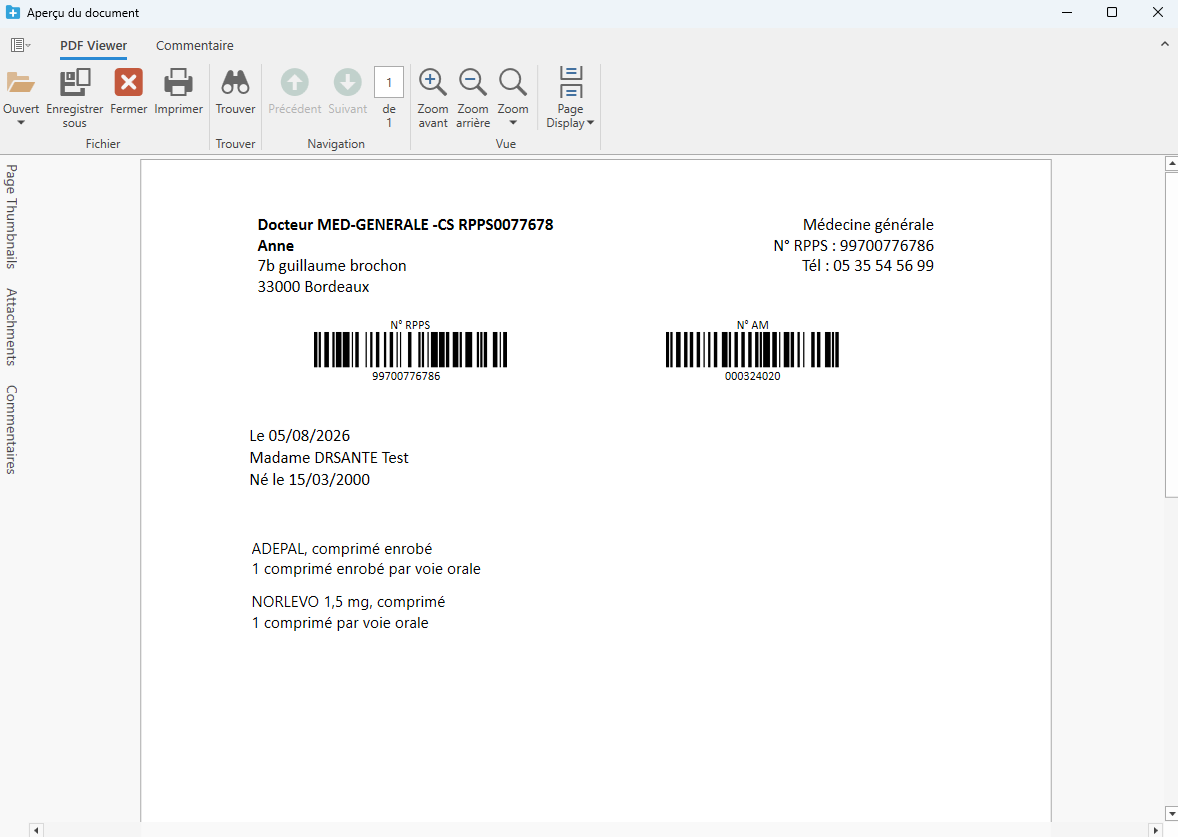Click the text 'Madame DRSANTE Test'

(x=329, y=458)
